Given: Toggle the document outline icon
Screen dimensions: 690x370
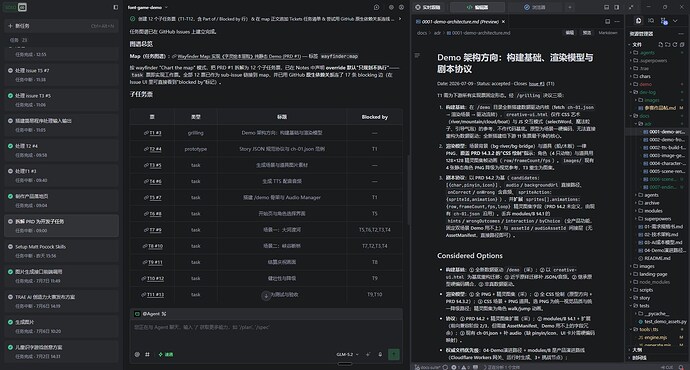Looking at the screenshot, I should point(417,55).
